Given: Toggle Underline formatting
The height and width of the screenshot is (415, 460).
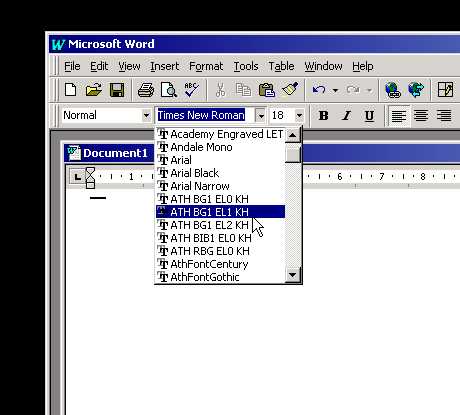Looking at the screenshot, I should coord(369,116).
